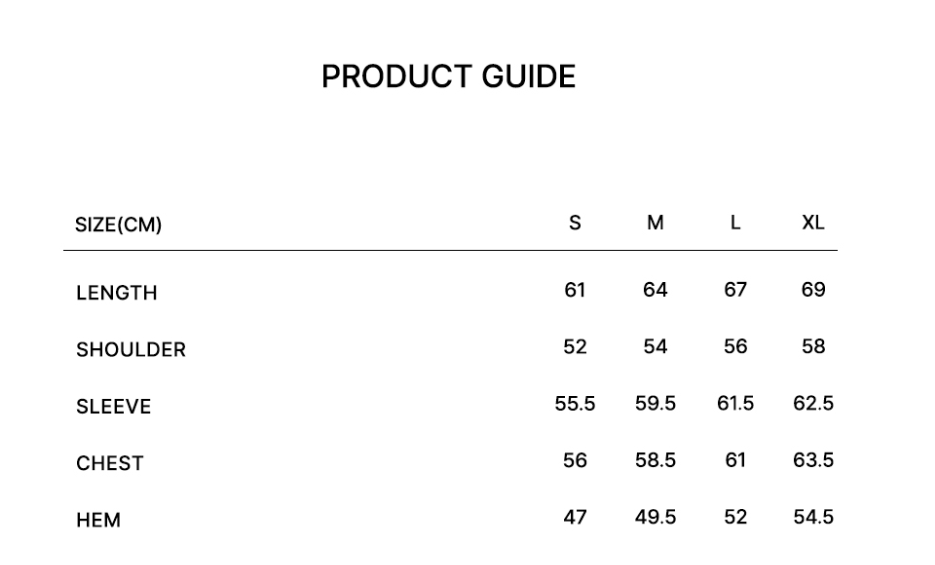
Task: Select the XL size column header
Action: [x=813, y=224]
